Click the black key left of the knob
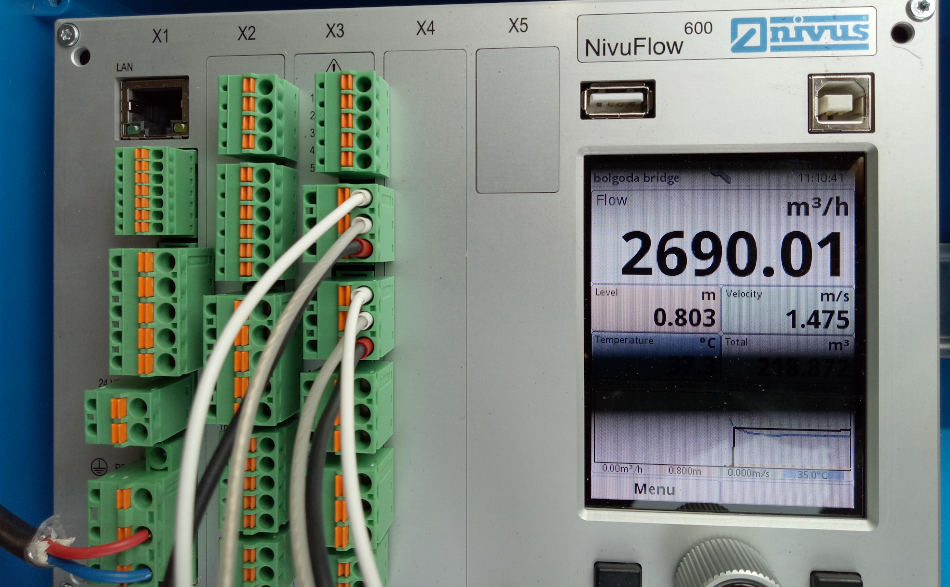 (x=617, y=574)
